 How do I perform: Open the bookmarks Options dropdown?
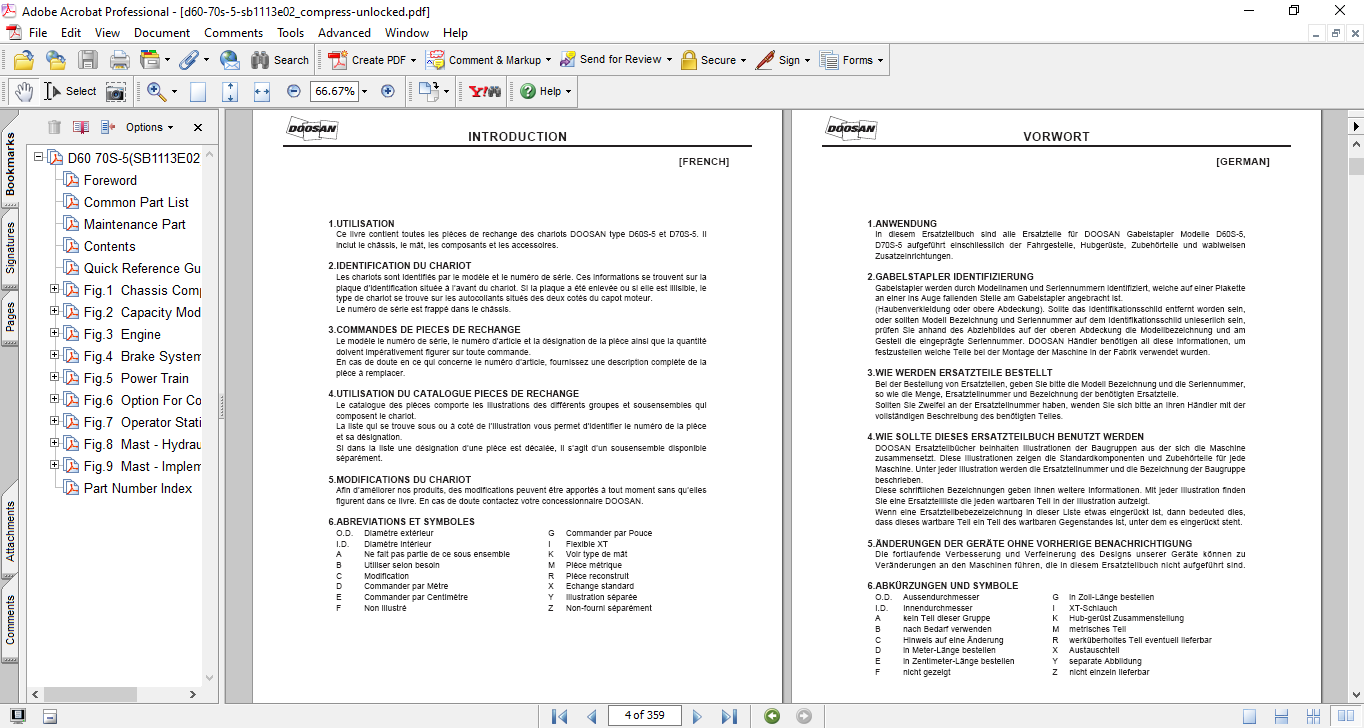149,127
